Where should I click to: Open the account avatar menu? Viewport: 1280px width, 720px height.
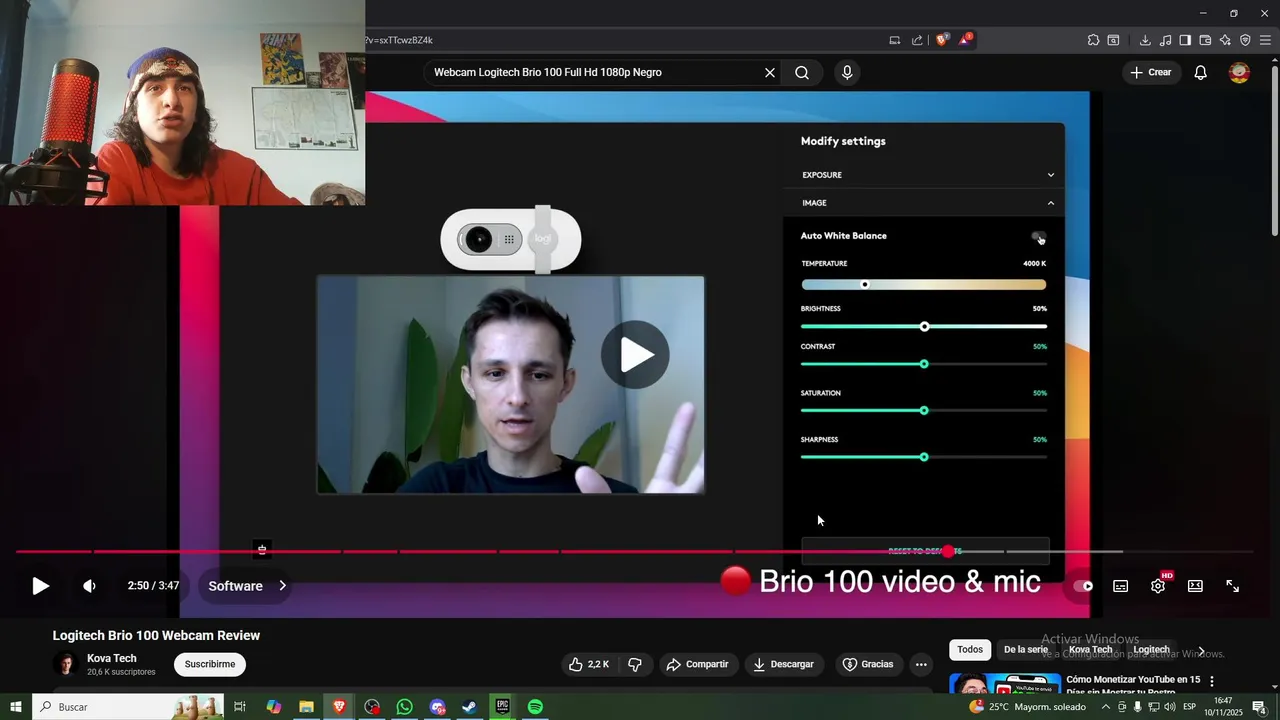click(1239, 72)
